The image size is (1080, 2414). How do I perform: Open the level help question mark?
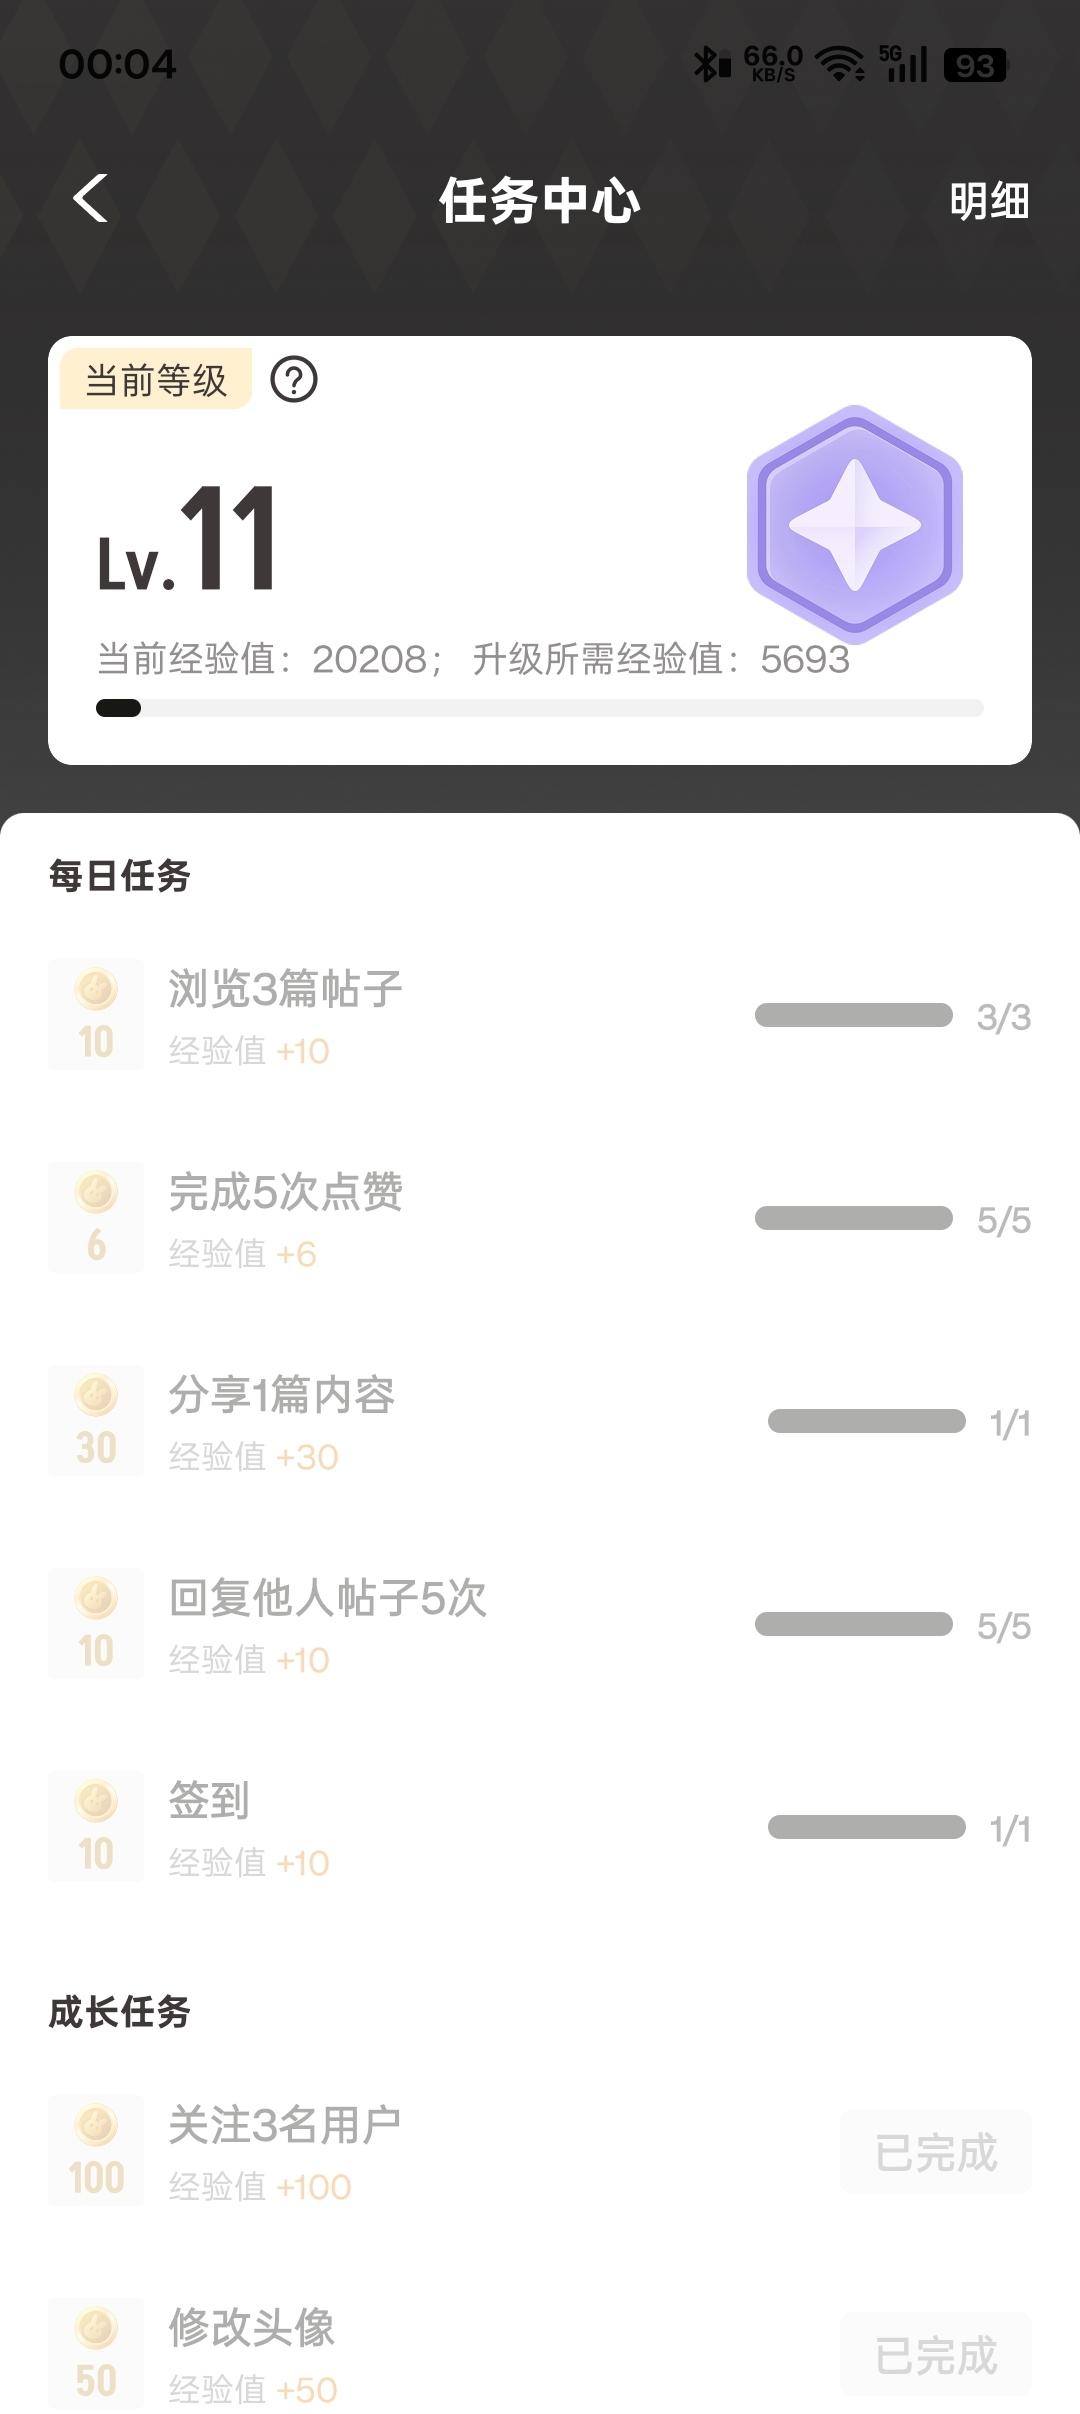tap(294, 380)
